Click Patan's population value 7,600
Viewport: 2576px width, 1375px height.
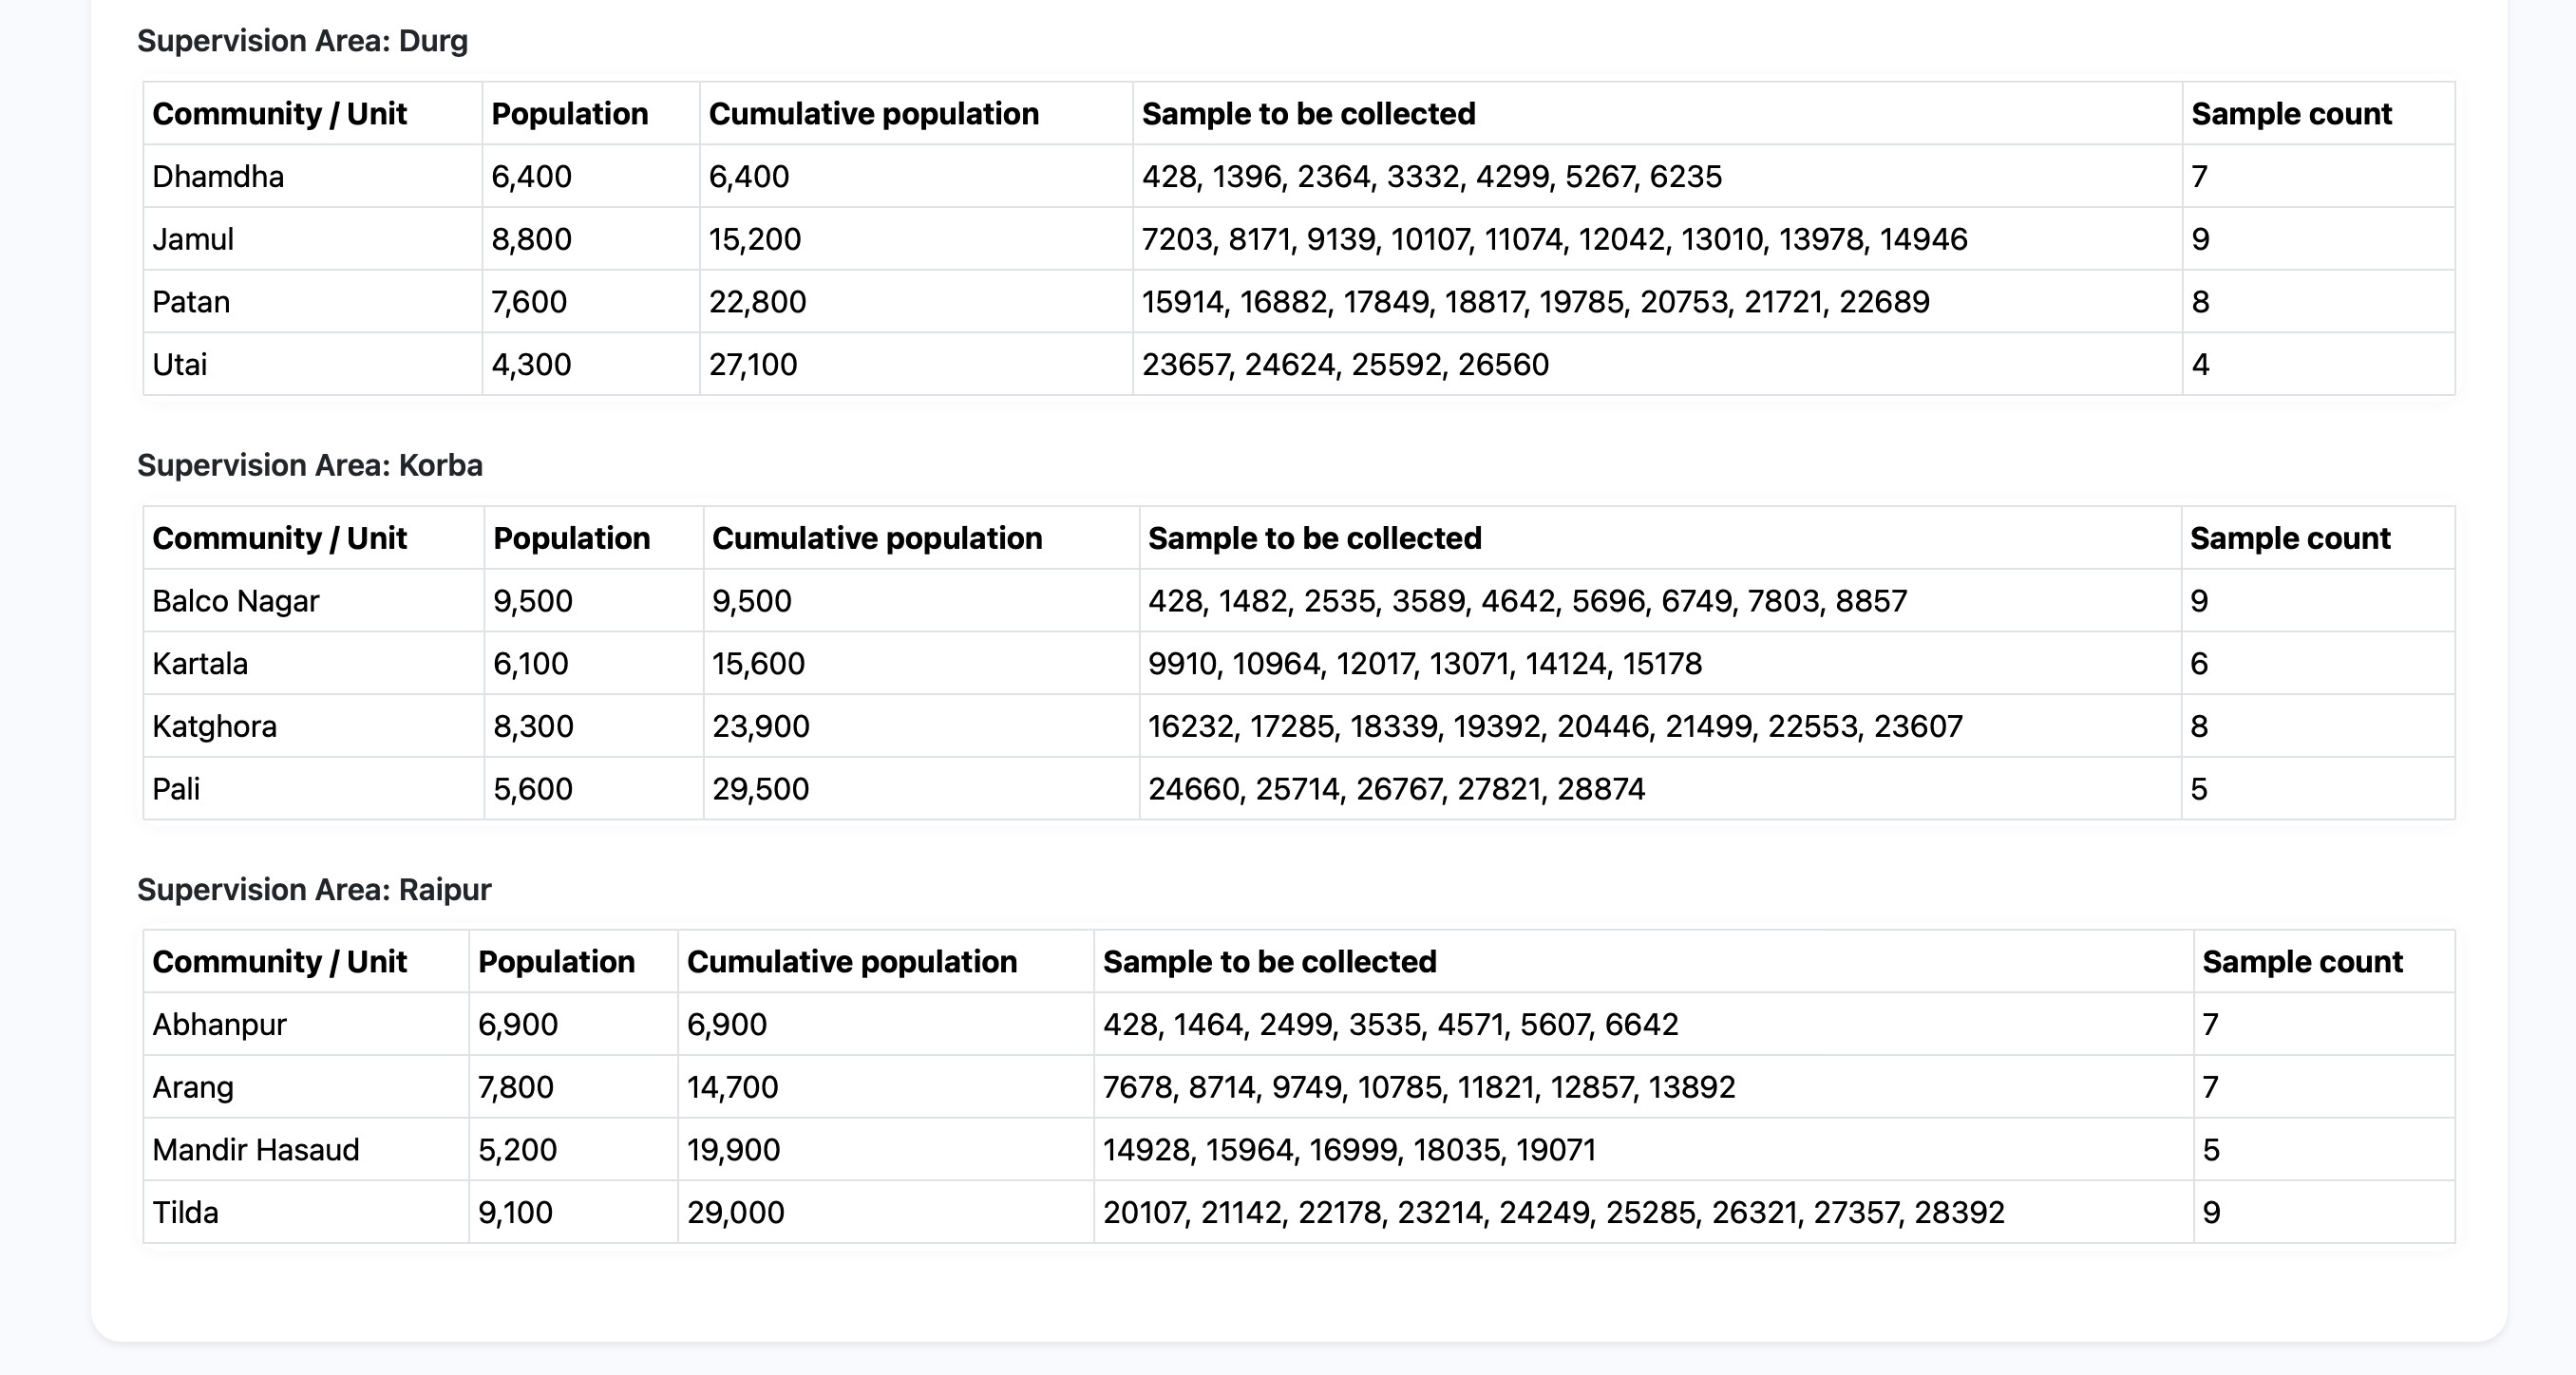[529, 302]
